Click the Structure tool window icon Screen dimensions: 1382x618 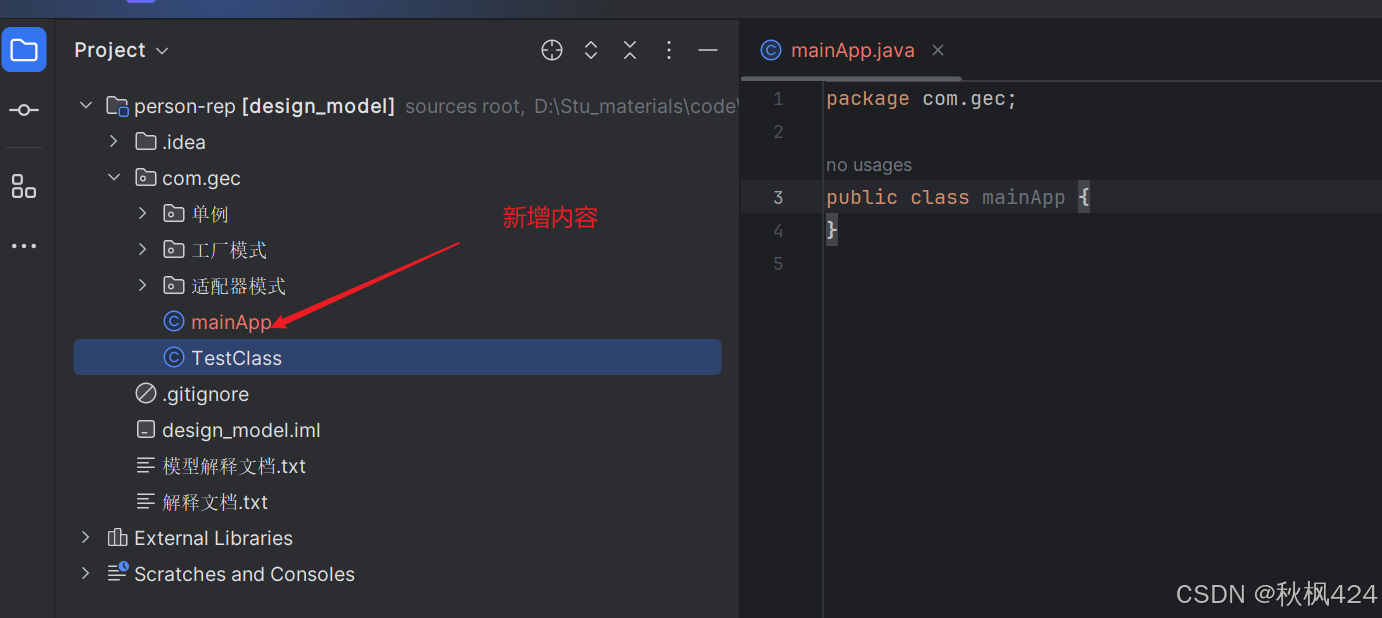point(24,186)
